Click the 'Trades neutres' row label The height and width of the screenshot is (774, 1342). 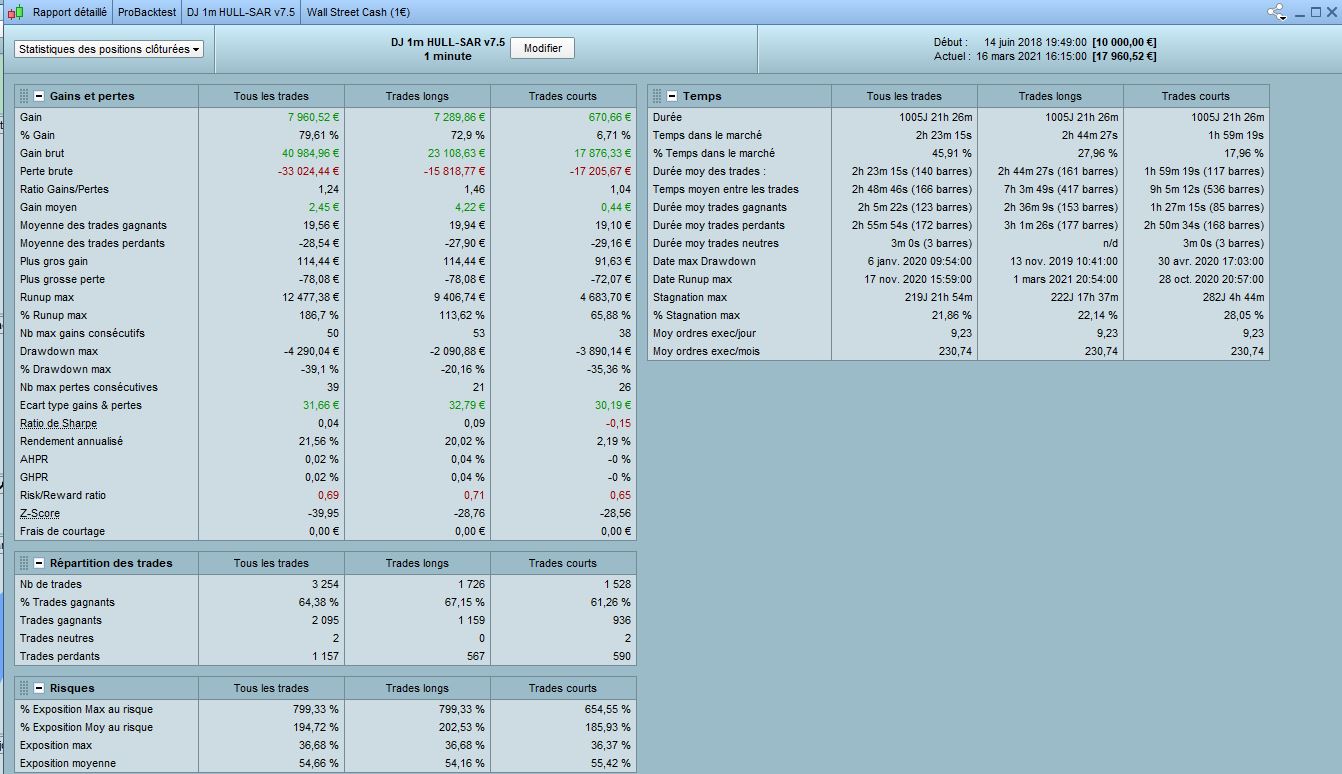point(57,638)
